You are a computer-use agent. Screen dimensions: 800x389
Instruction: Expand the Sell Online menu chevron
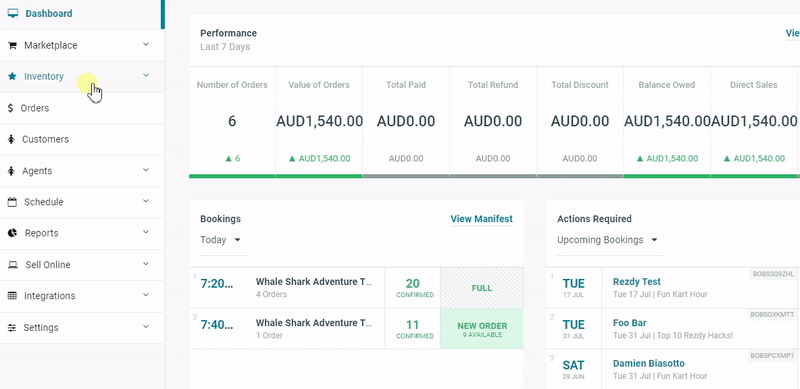pos(146,264)
